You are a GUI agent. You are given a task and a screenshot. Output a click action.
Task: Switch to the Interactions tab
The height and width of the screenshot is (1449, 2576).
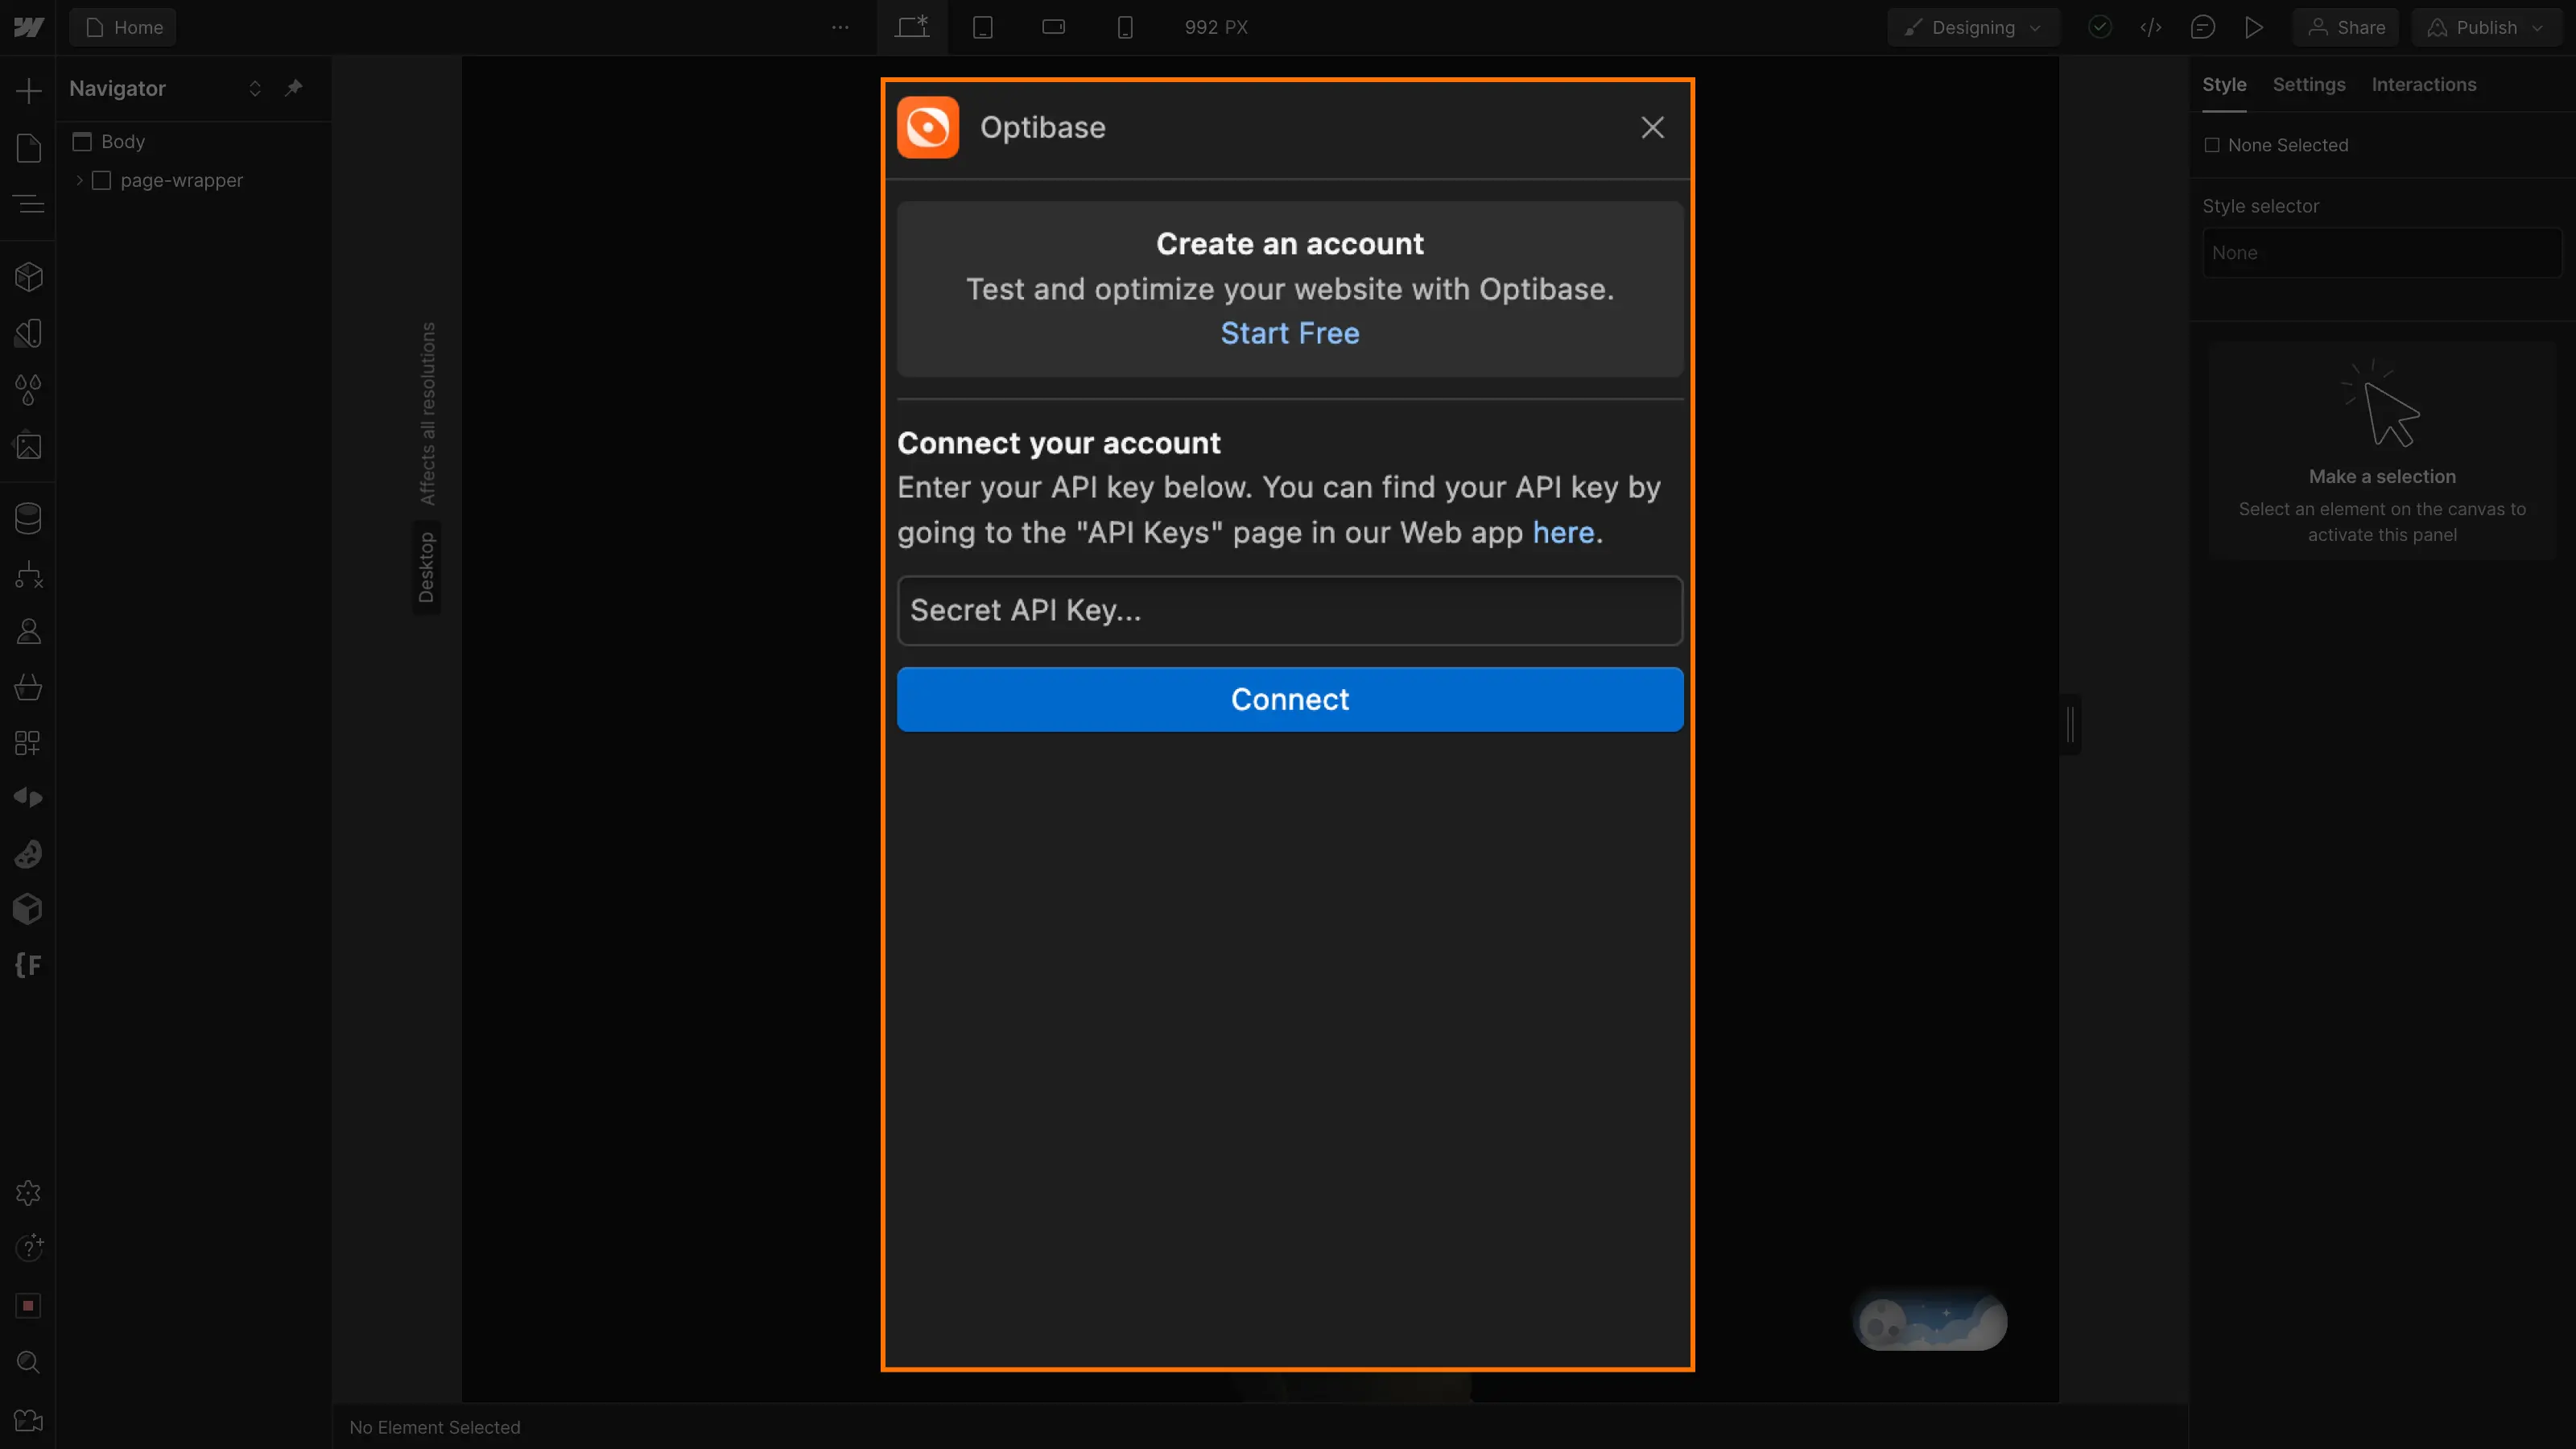[2422, 83]
